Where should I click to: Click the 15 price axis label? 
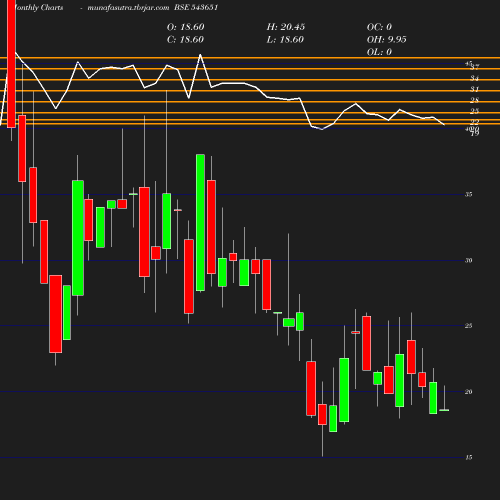tap(469, 458)
